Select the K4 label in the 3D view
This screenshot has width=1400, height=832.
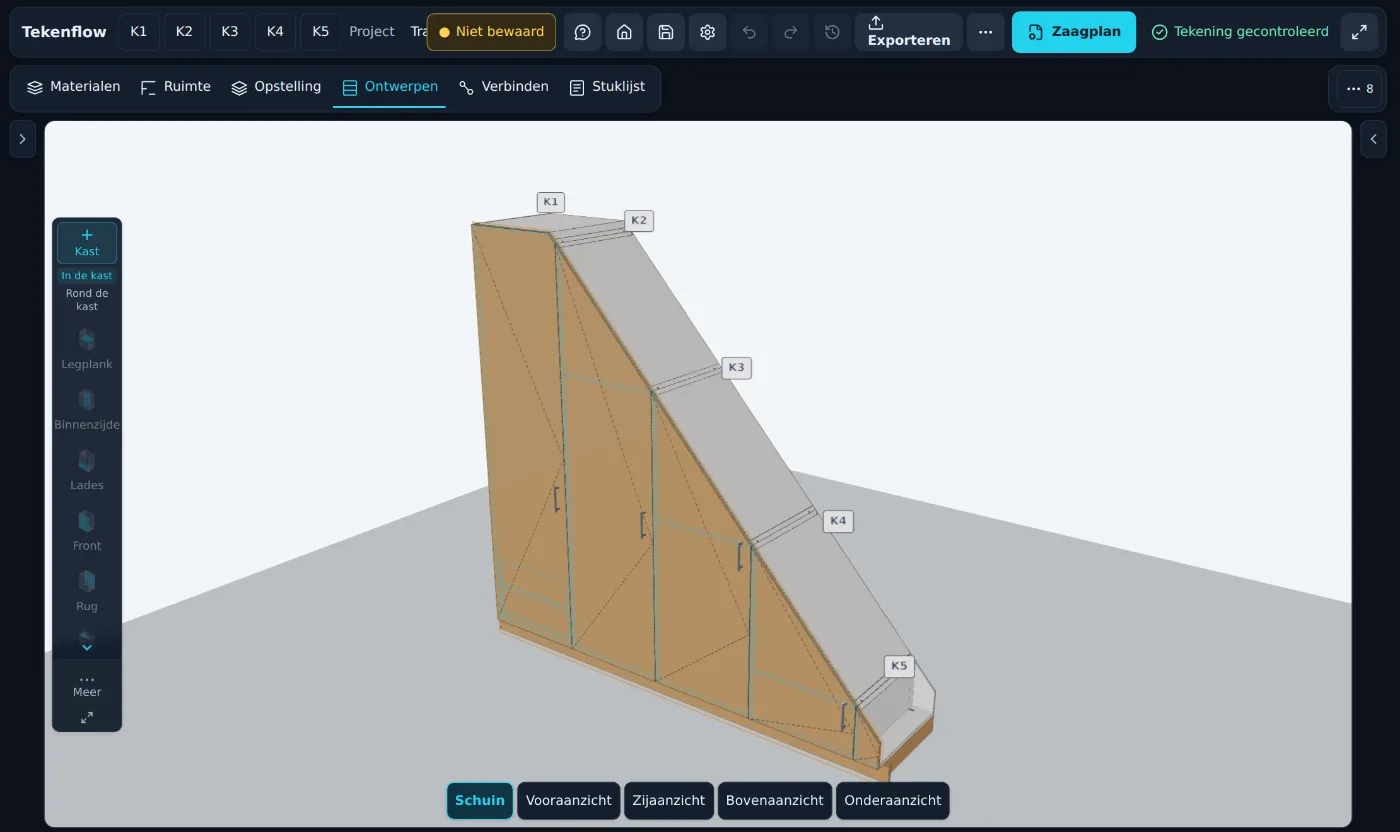pyautogui.click(x=838, y=521)
